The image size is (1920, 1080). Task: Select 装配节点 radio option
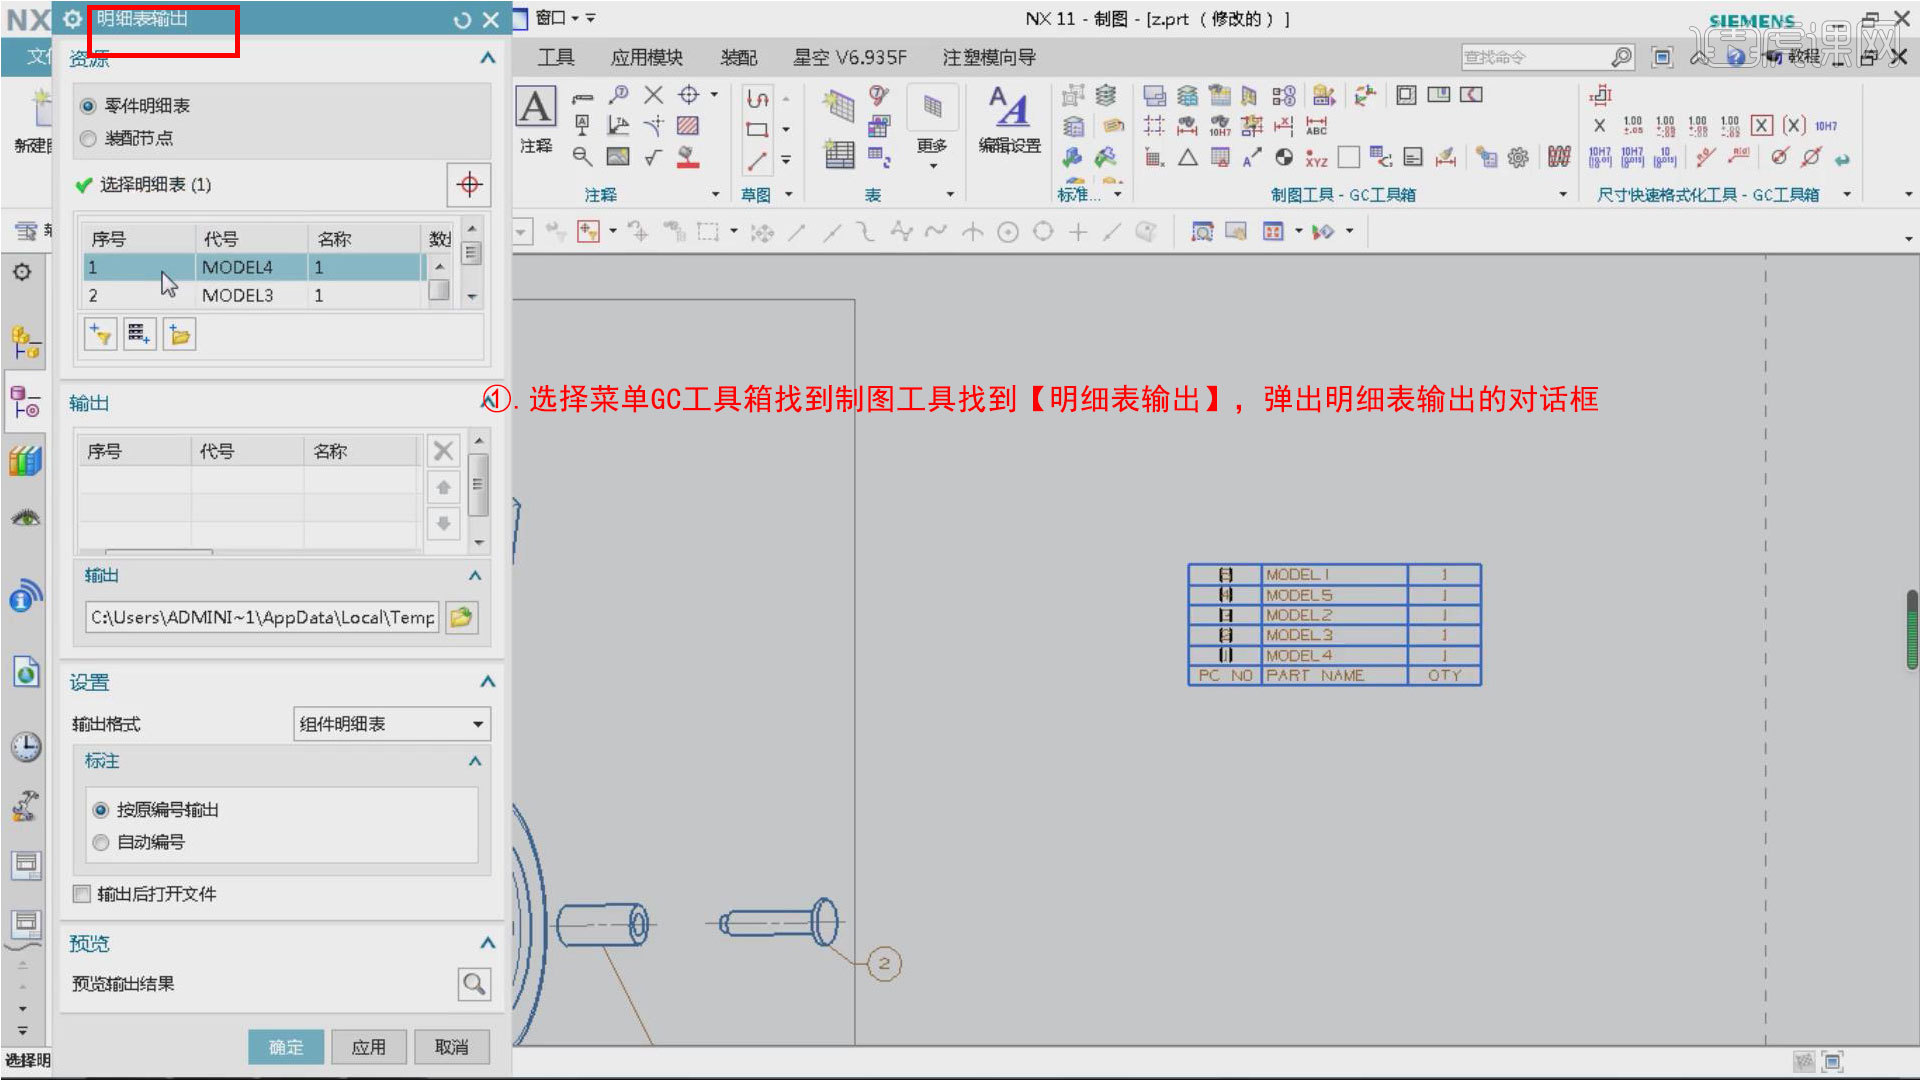(x=88, y=138)
